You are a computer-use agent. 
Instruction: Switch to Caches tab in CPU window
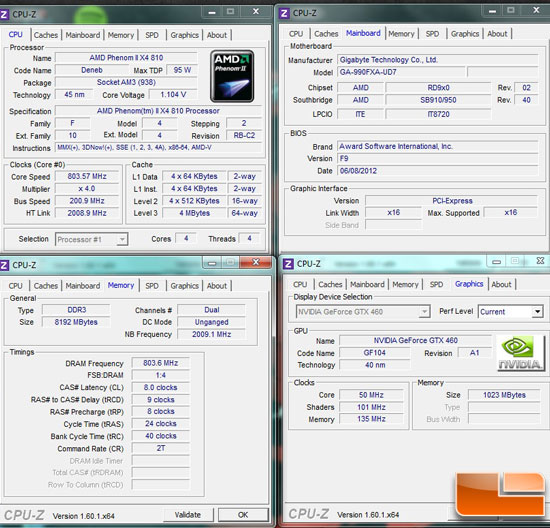46,35
